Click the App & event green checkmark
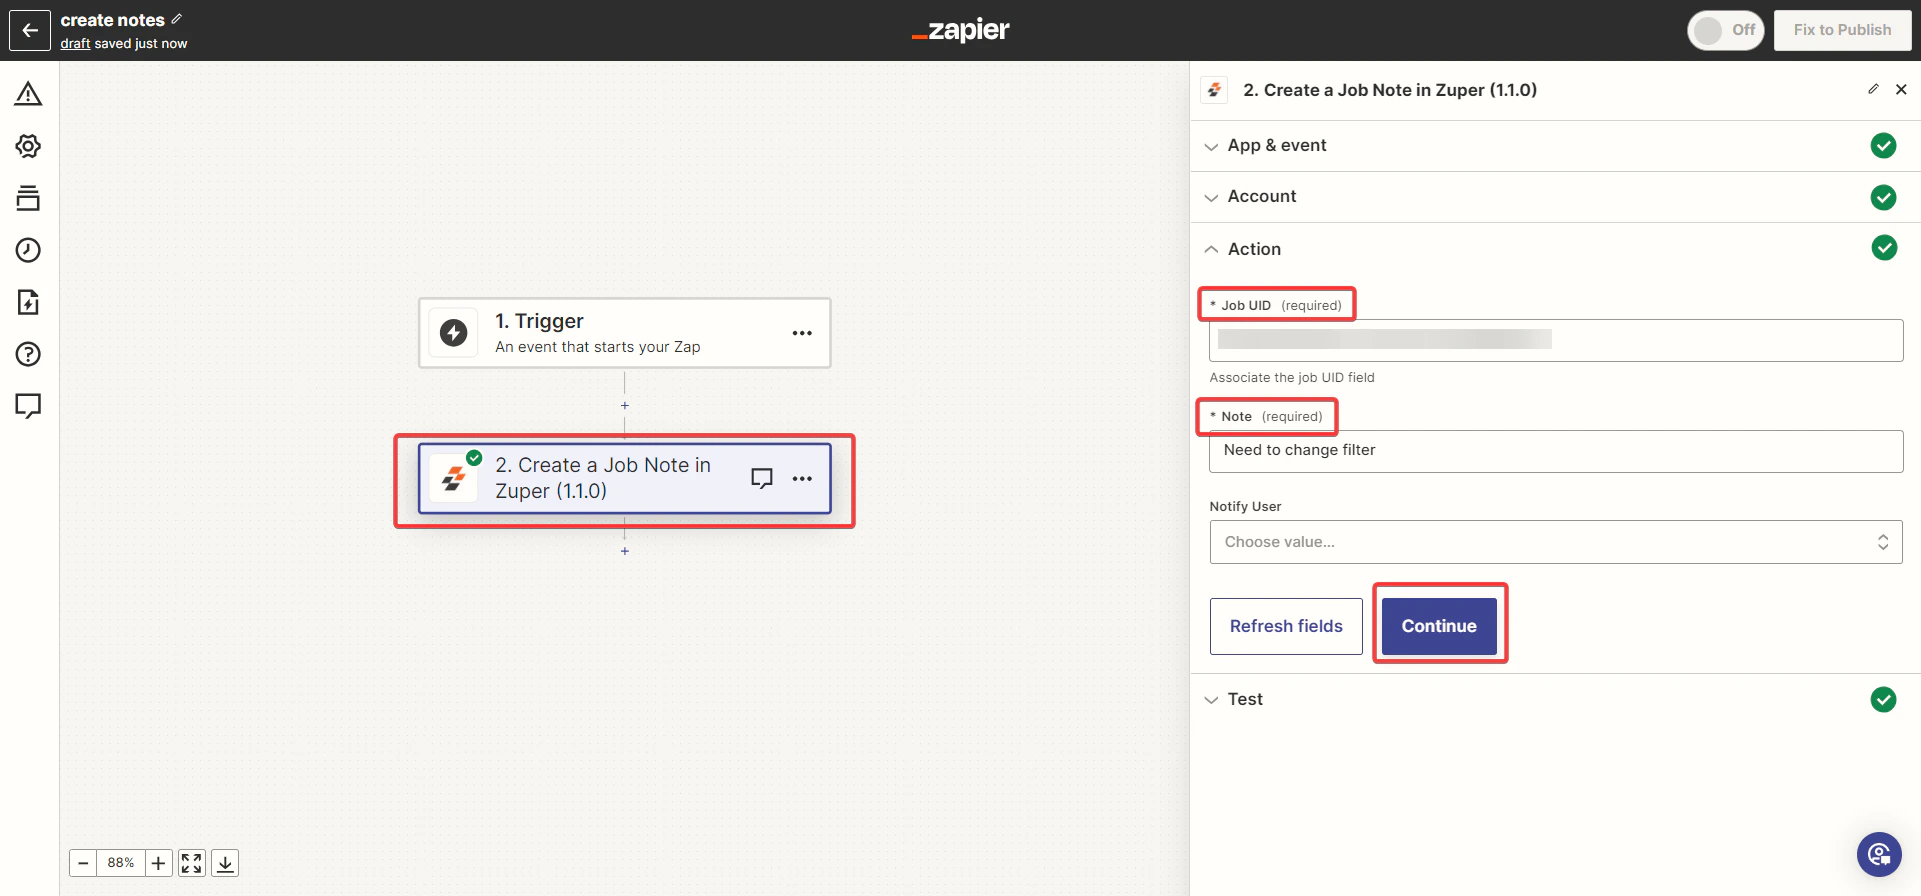 coord(1883,146)
